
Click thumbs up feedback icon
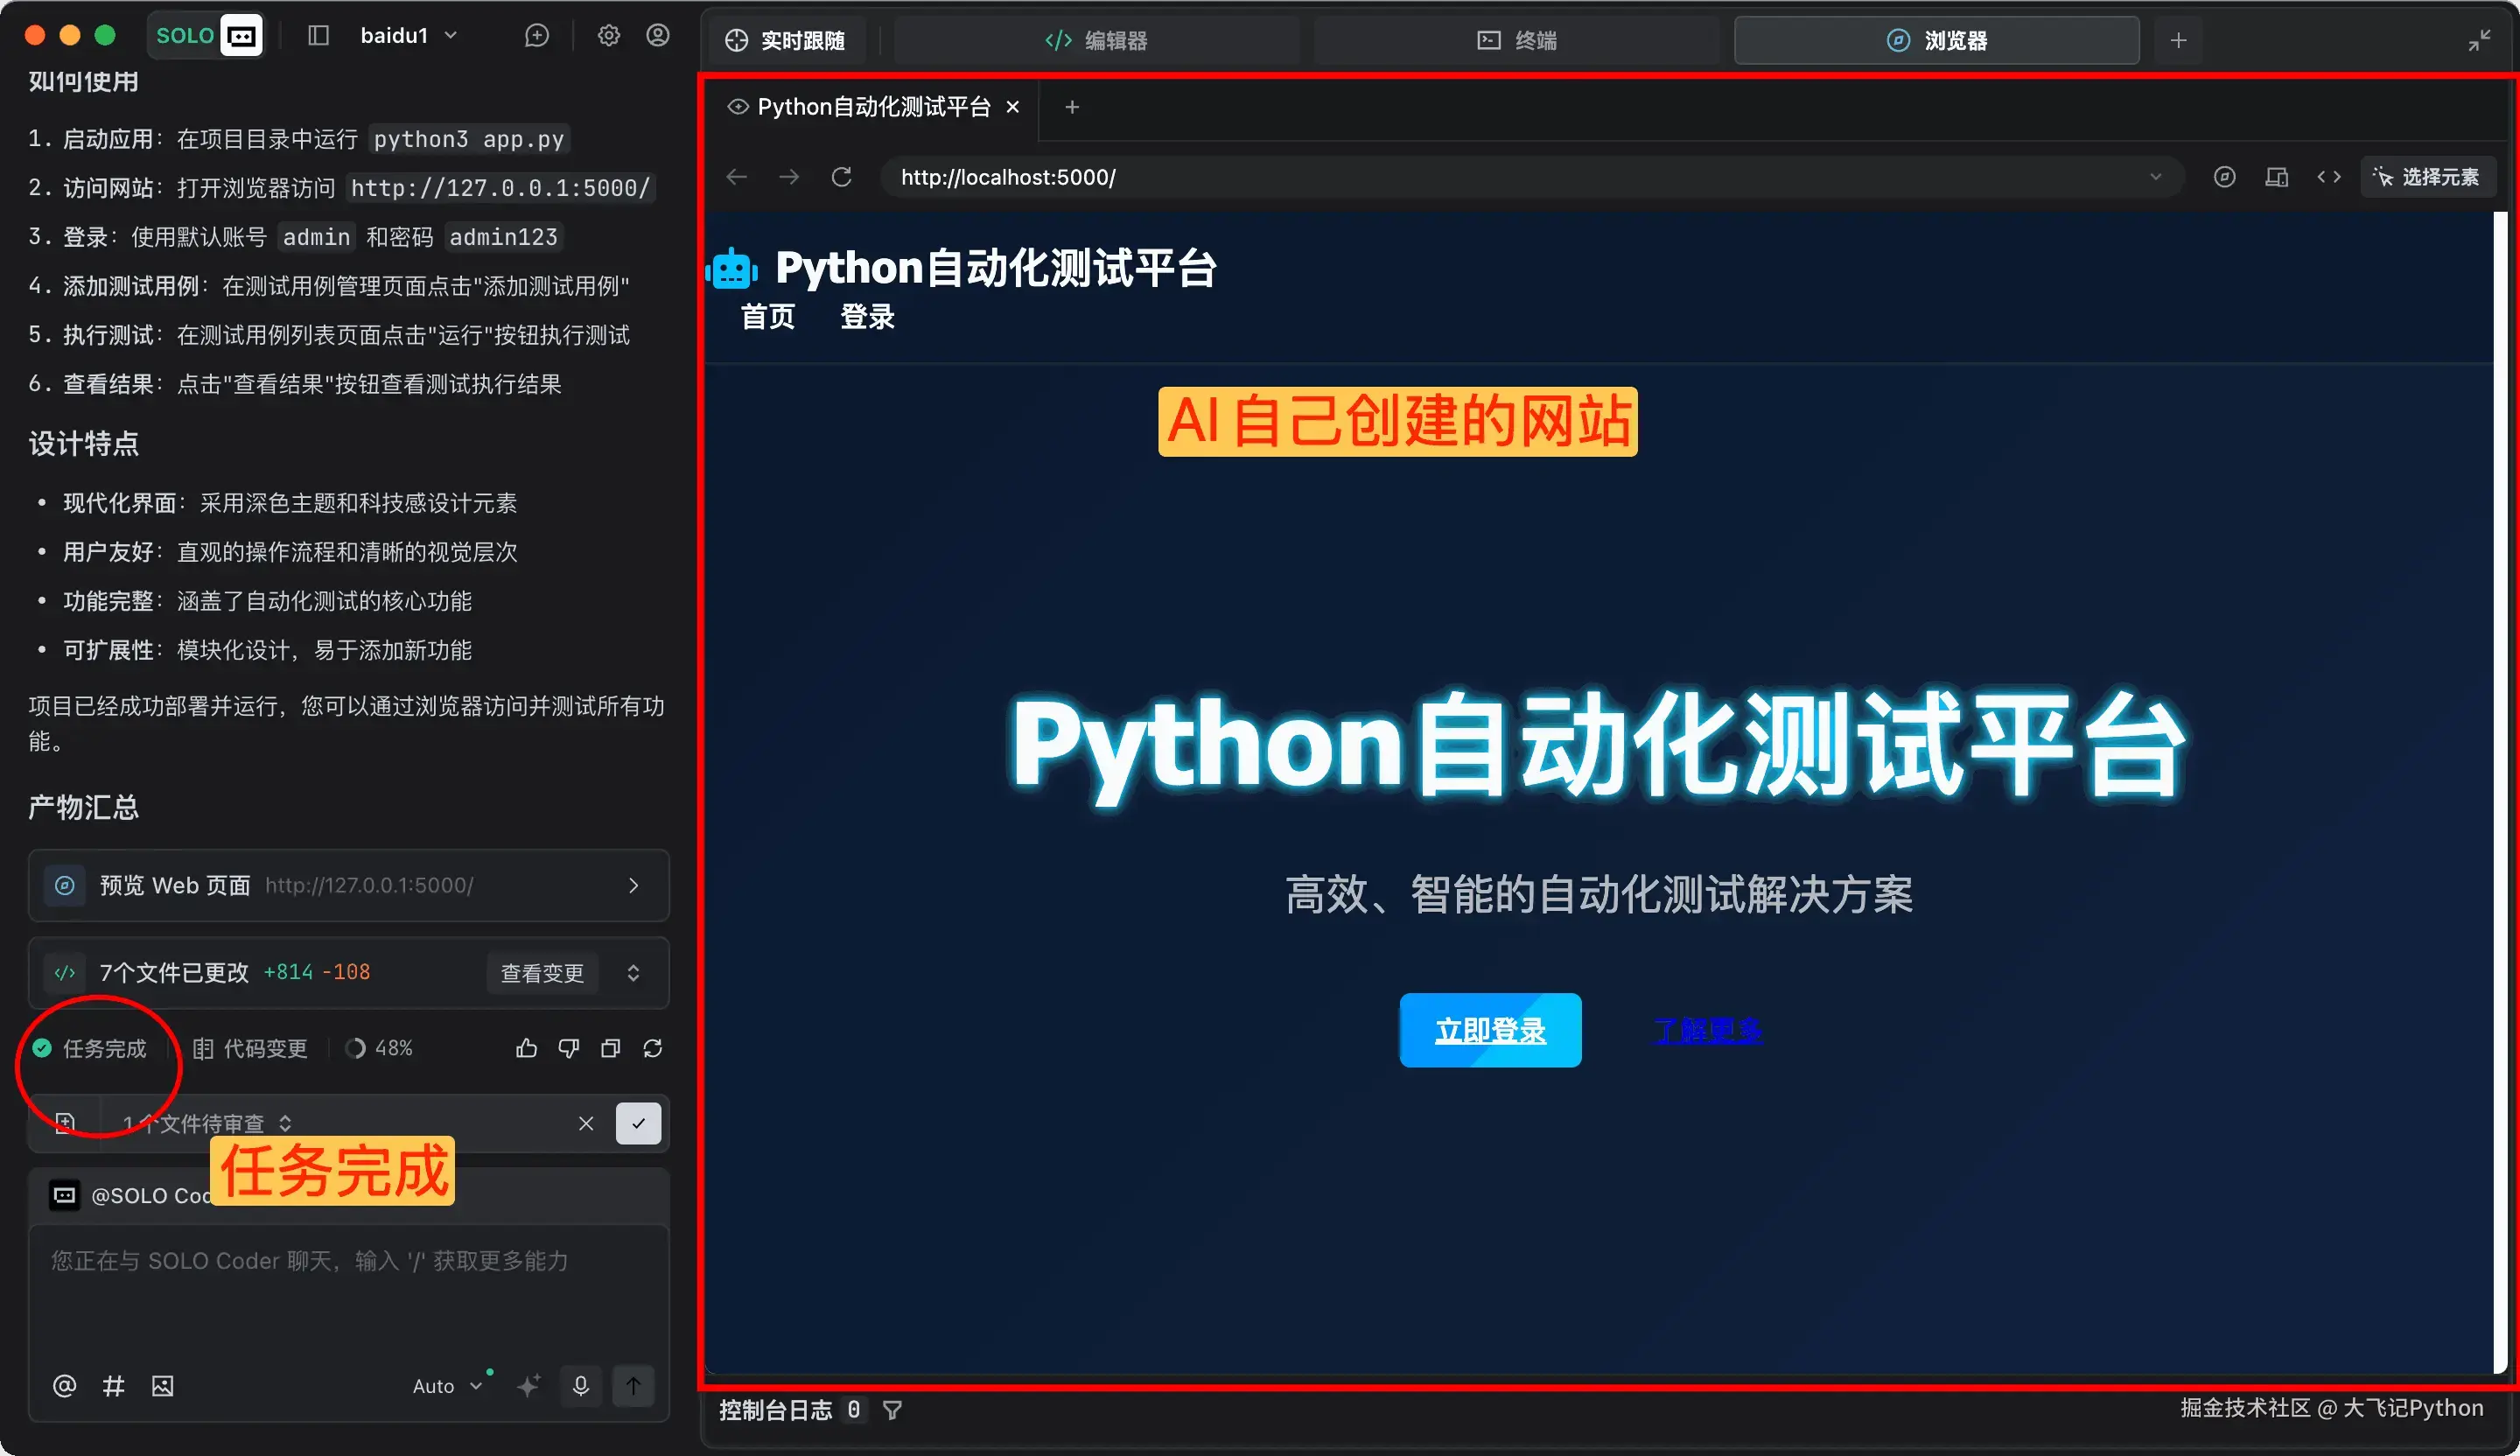coord(526,1048)
